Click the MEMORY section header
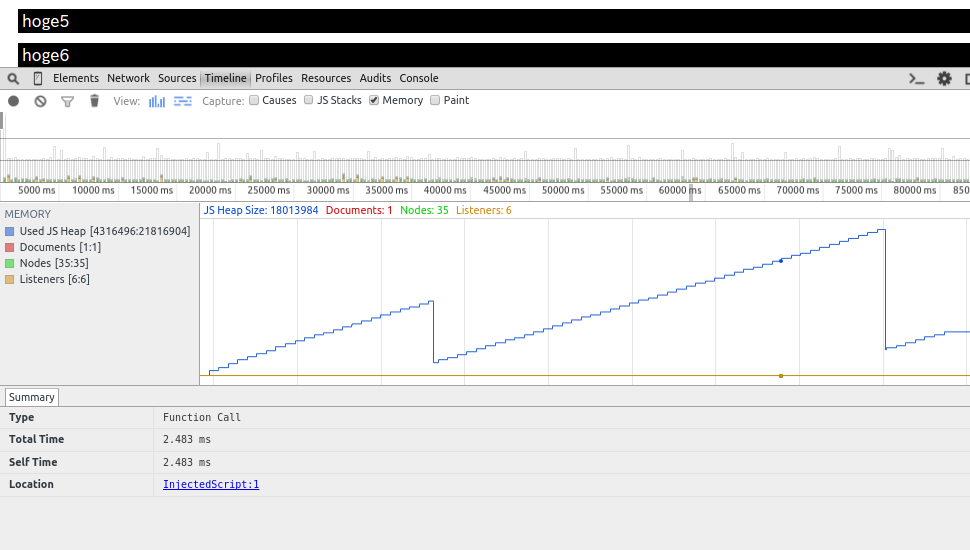This screenshot has height=550, width=970. [x=28, y=214]
